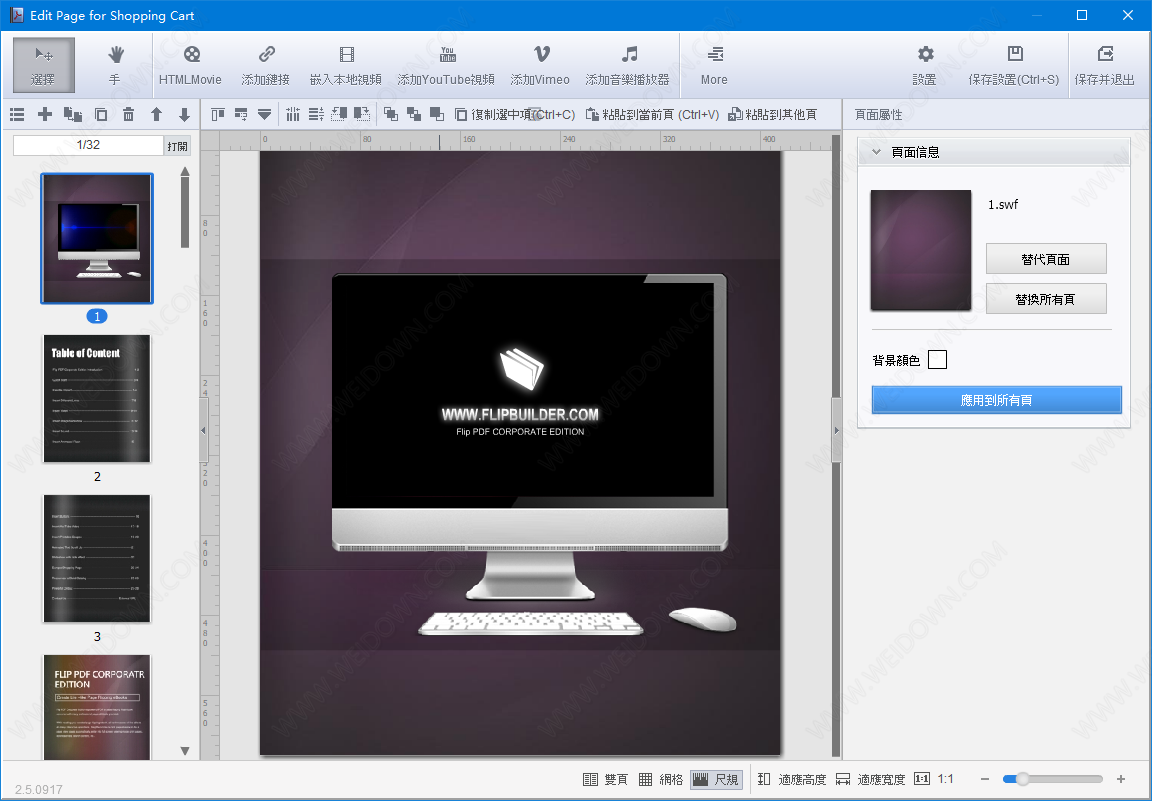Toggle the 網格 grid display
The width and height of the screenshot is (1152, 801).
[660, 780]
